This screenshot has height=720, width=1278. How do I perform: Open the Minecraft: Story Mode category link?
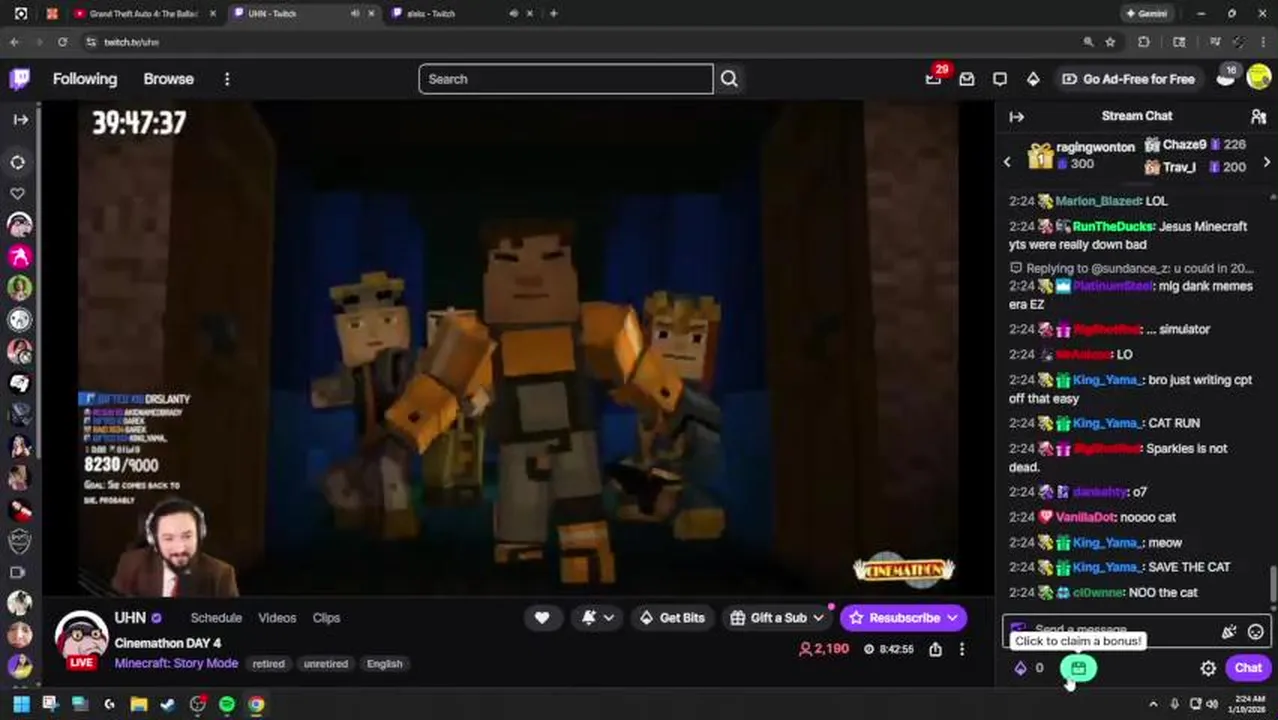pyautogui.click(x=176, y=663)
